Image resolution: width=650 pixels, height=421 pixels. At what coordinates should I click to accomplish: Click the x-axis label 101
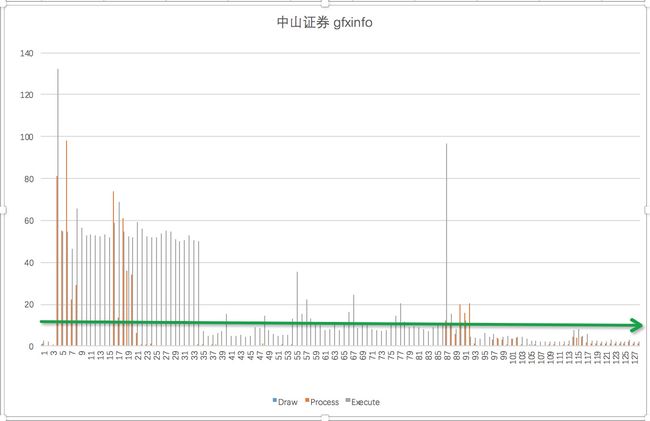(x=513, y=356)
